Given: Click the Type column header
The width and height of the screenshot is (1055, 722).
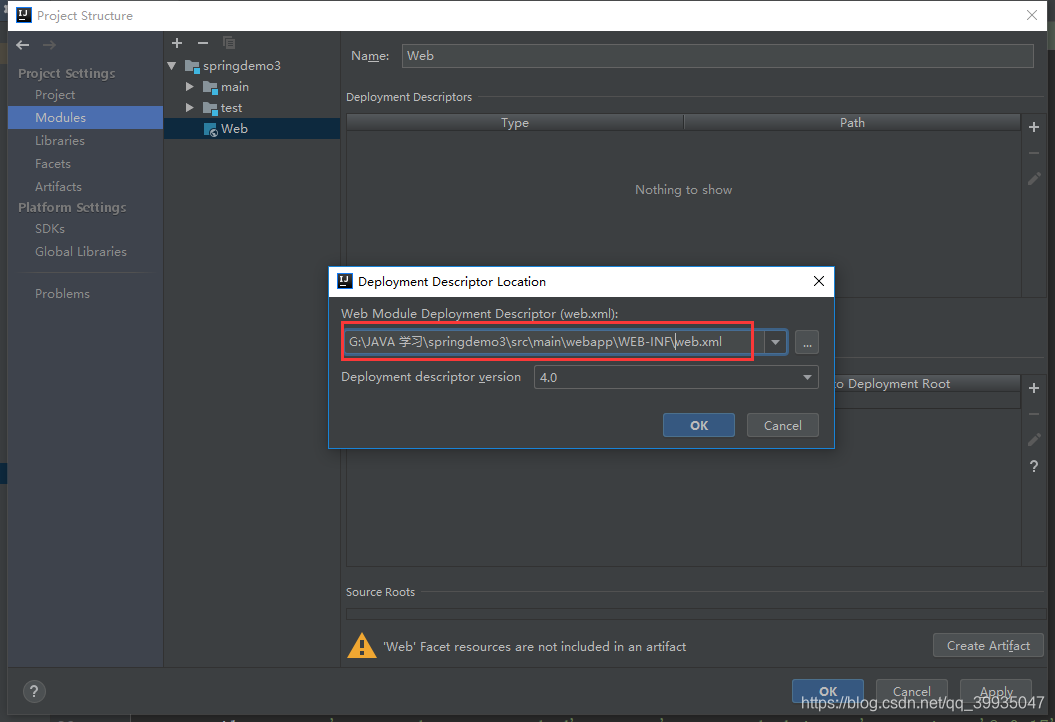Looking at the screenshot, I should coord(515,122).
